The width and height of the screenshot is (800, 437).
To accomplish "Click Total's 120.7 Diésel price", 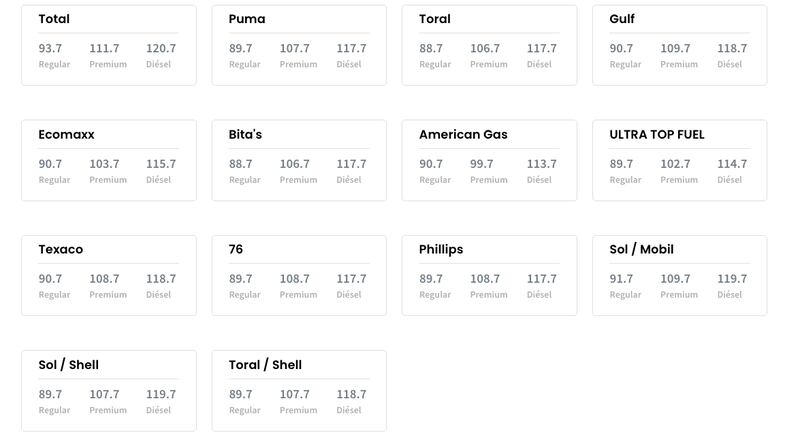I will pos(161,48).
